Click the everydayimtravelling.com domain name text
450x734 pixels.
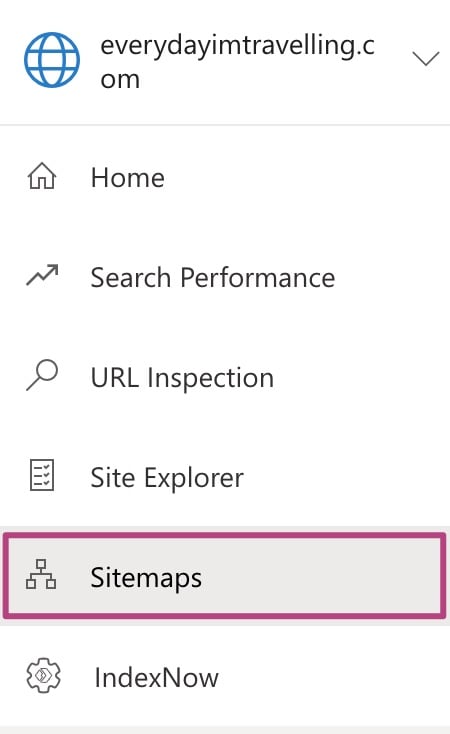(237, 62)
